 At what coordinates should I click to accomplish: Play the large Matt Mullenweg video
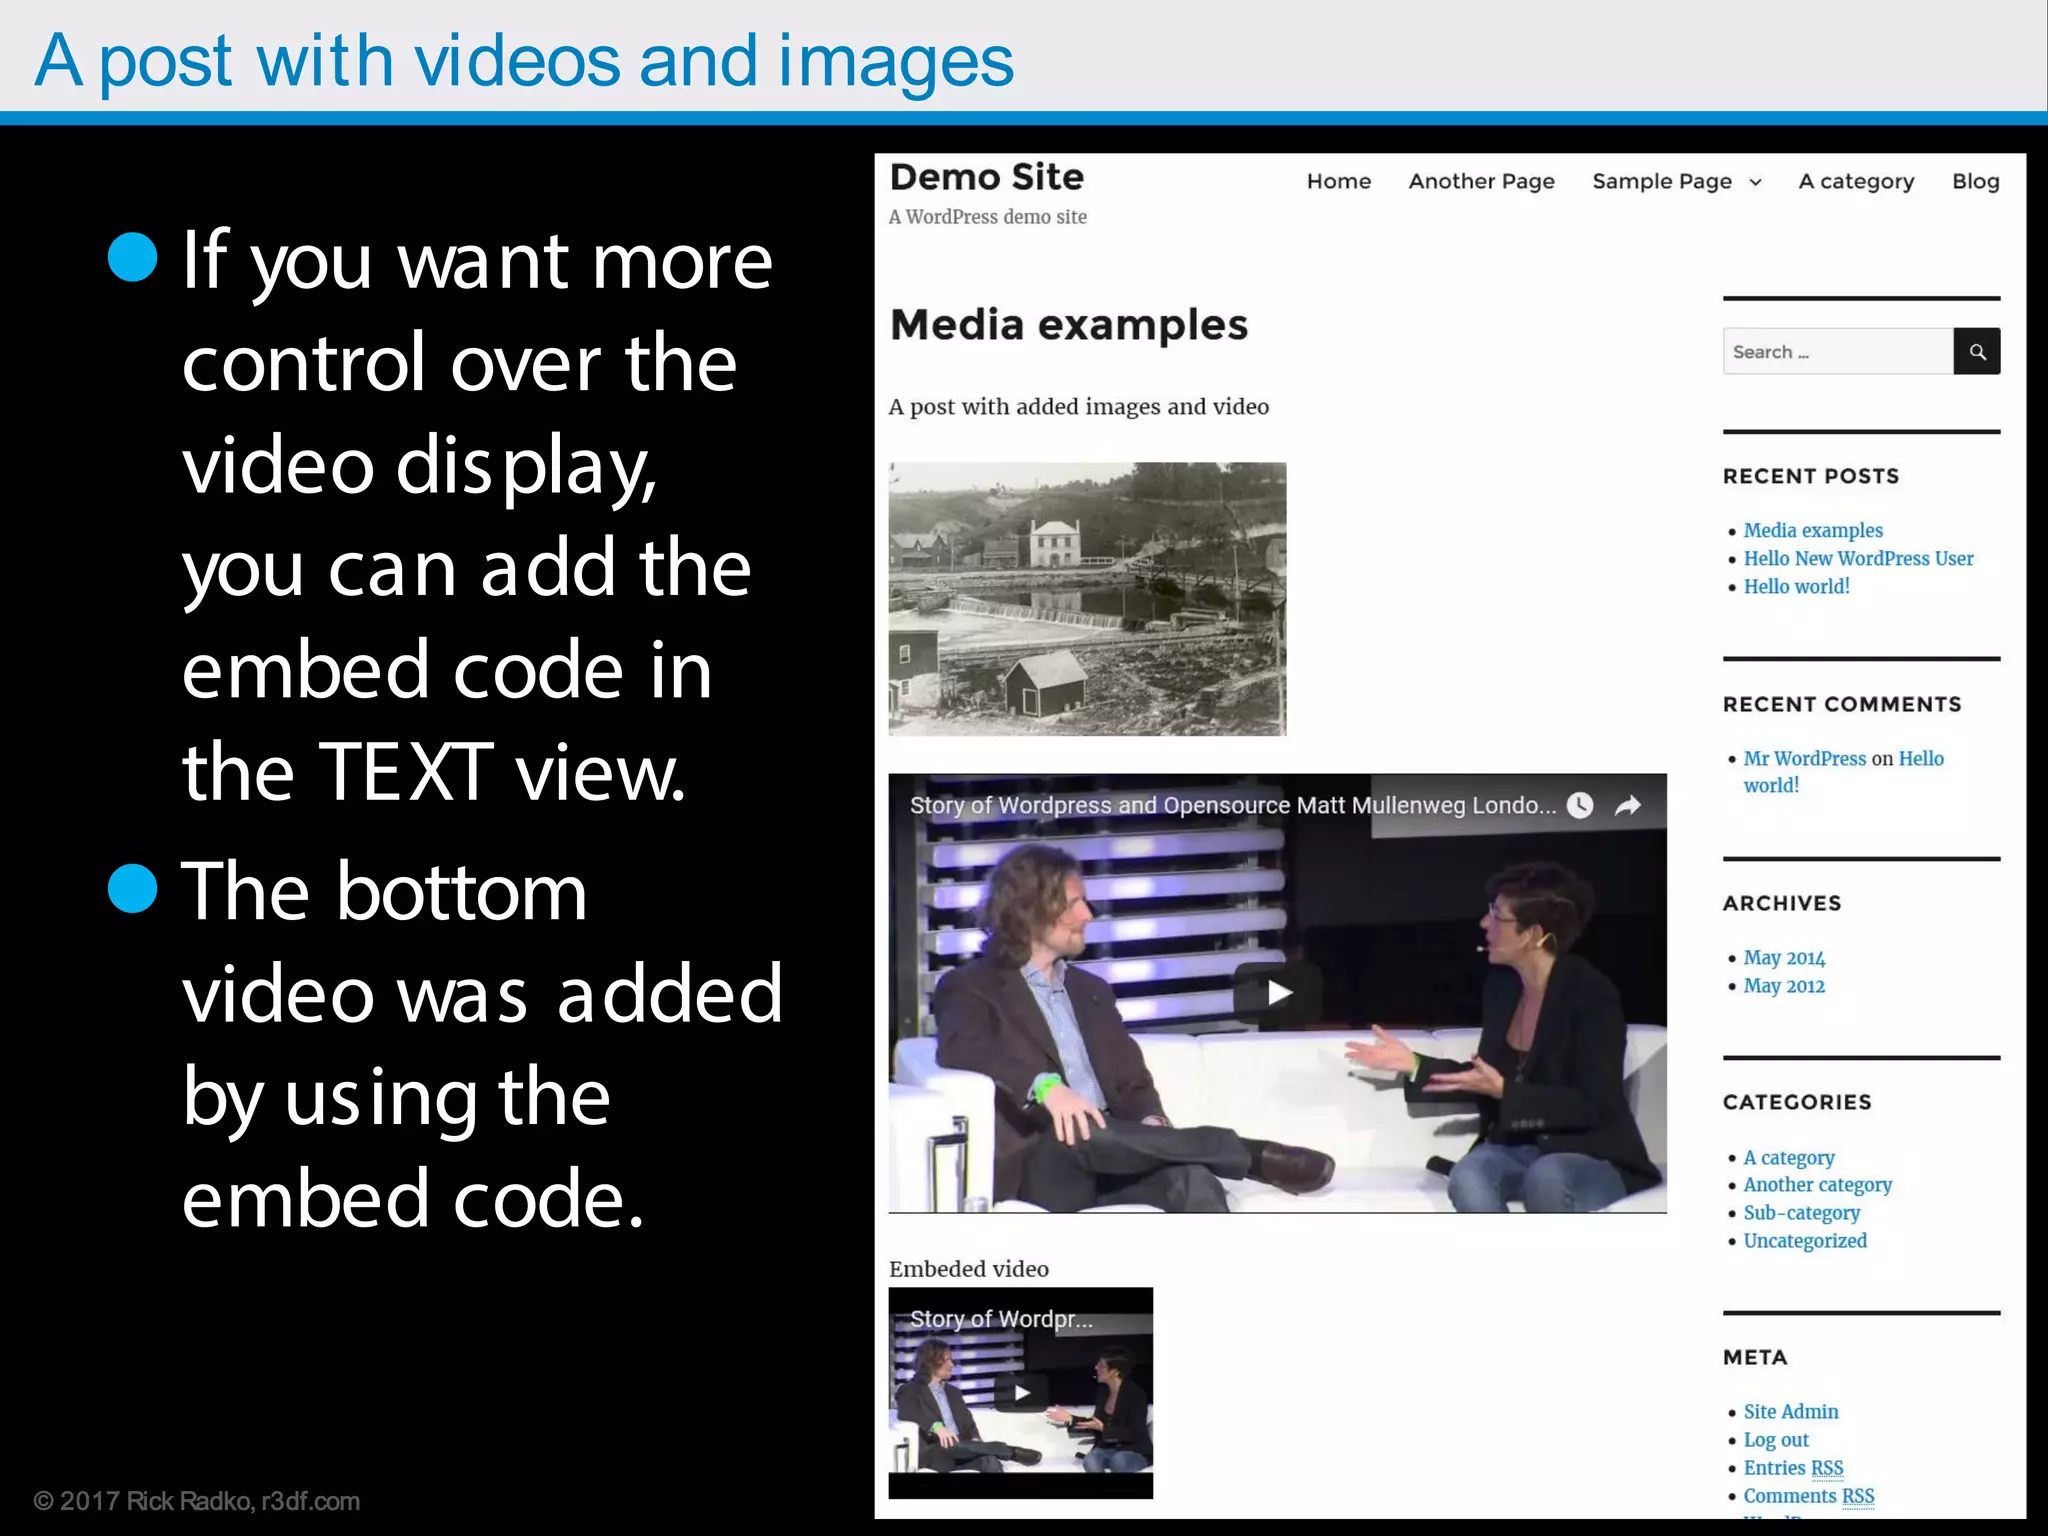click(1278, 992)
